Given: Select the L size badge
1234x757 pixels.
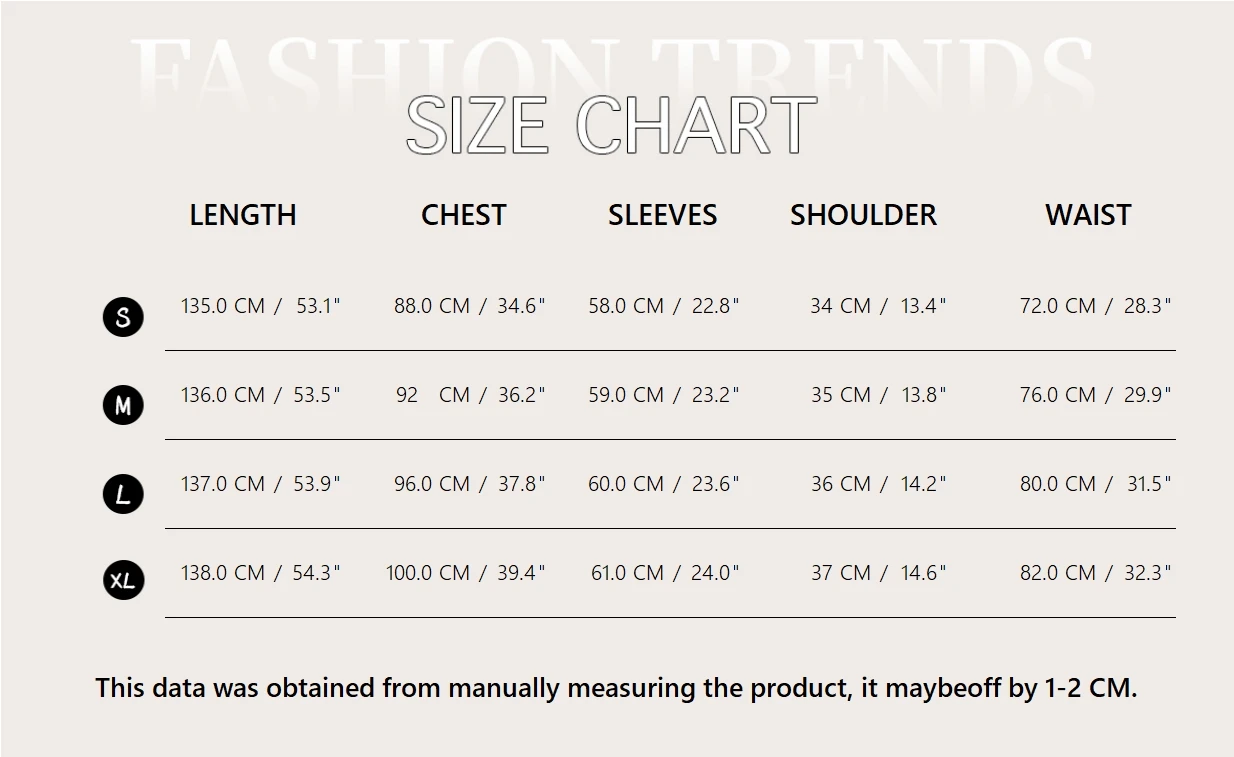Looking at the screenshot, I should [123, 494].
